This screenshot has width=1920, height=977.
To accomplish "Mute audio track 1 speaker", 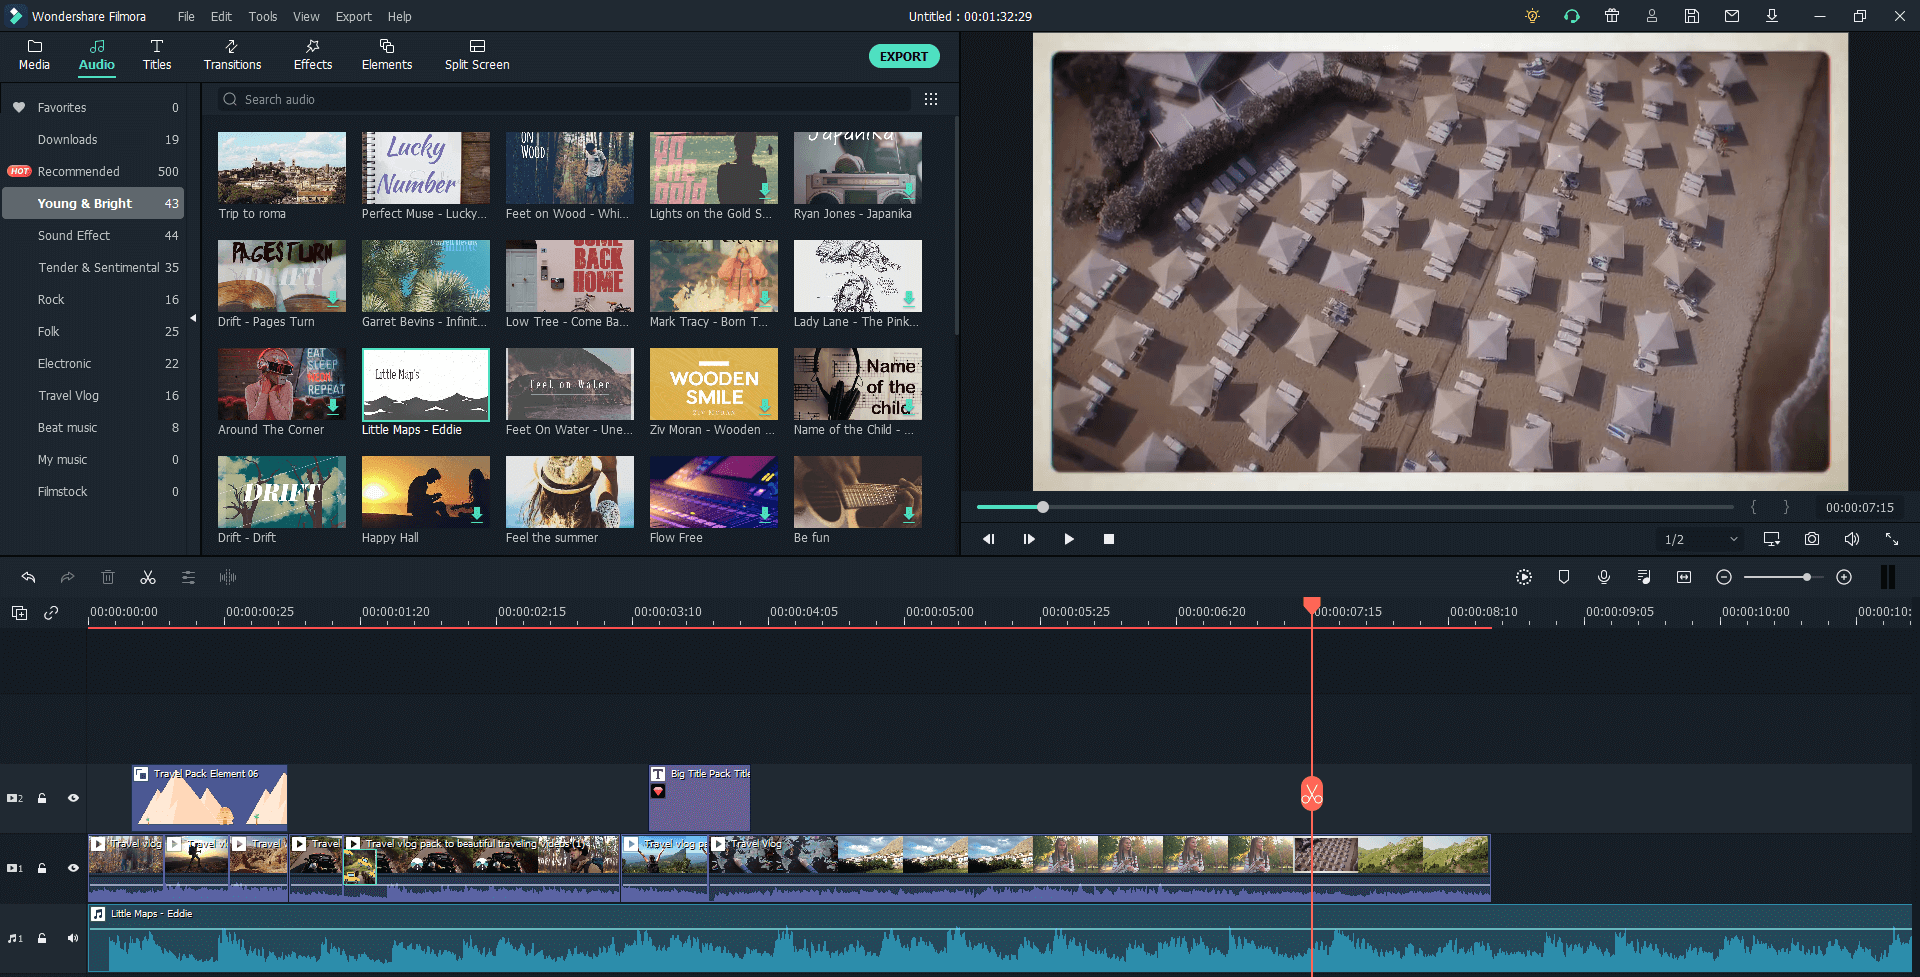I will click(73, 938).
